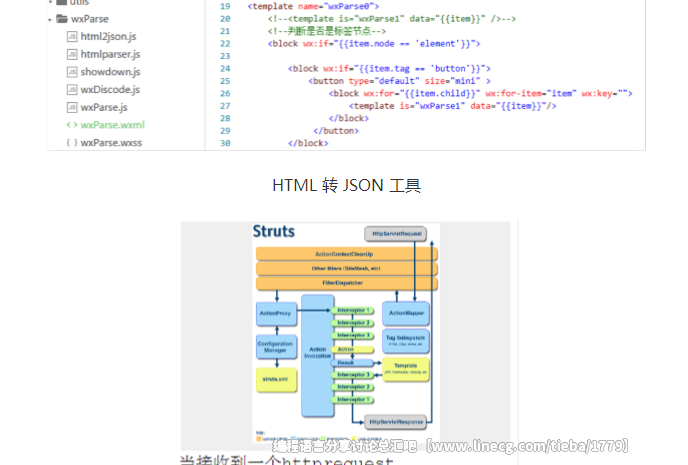Click the closing </button> tag on line 29

pos(336,131)
